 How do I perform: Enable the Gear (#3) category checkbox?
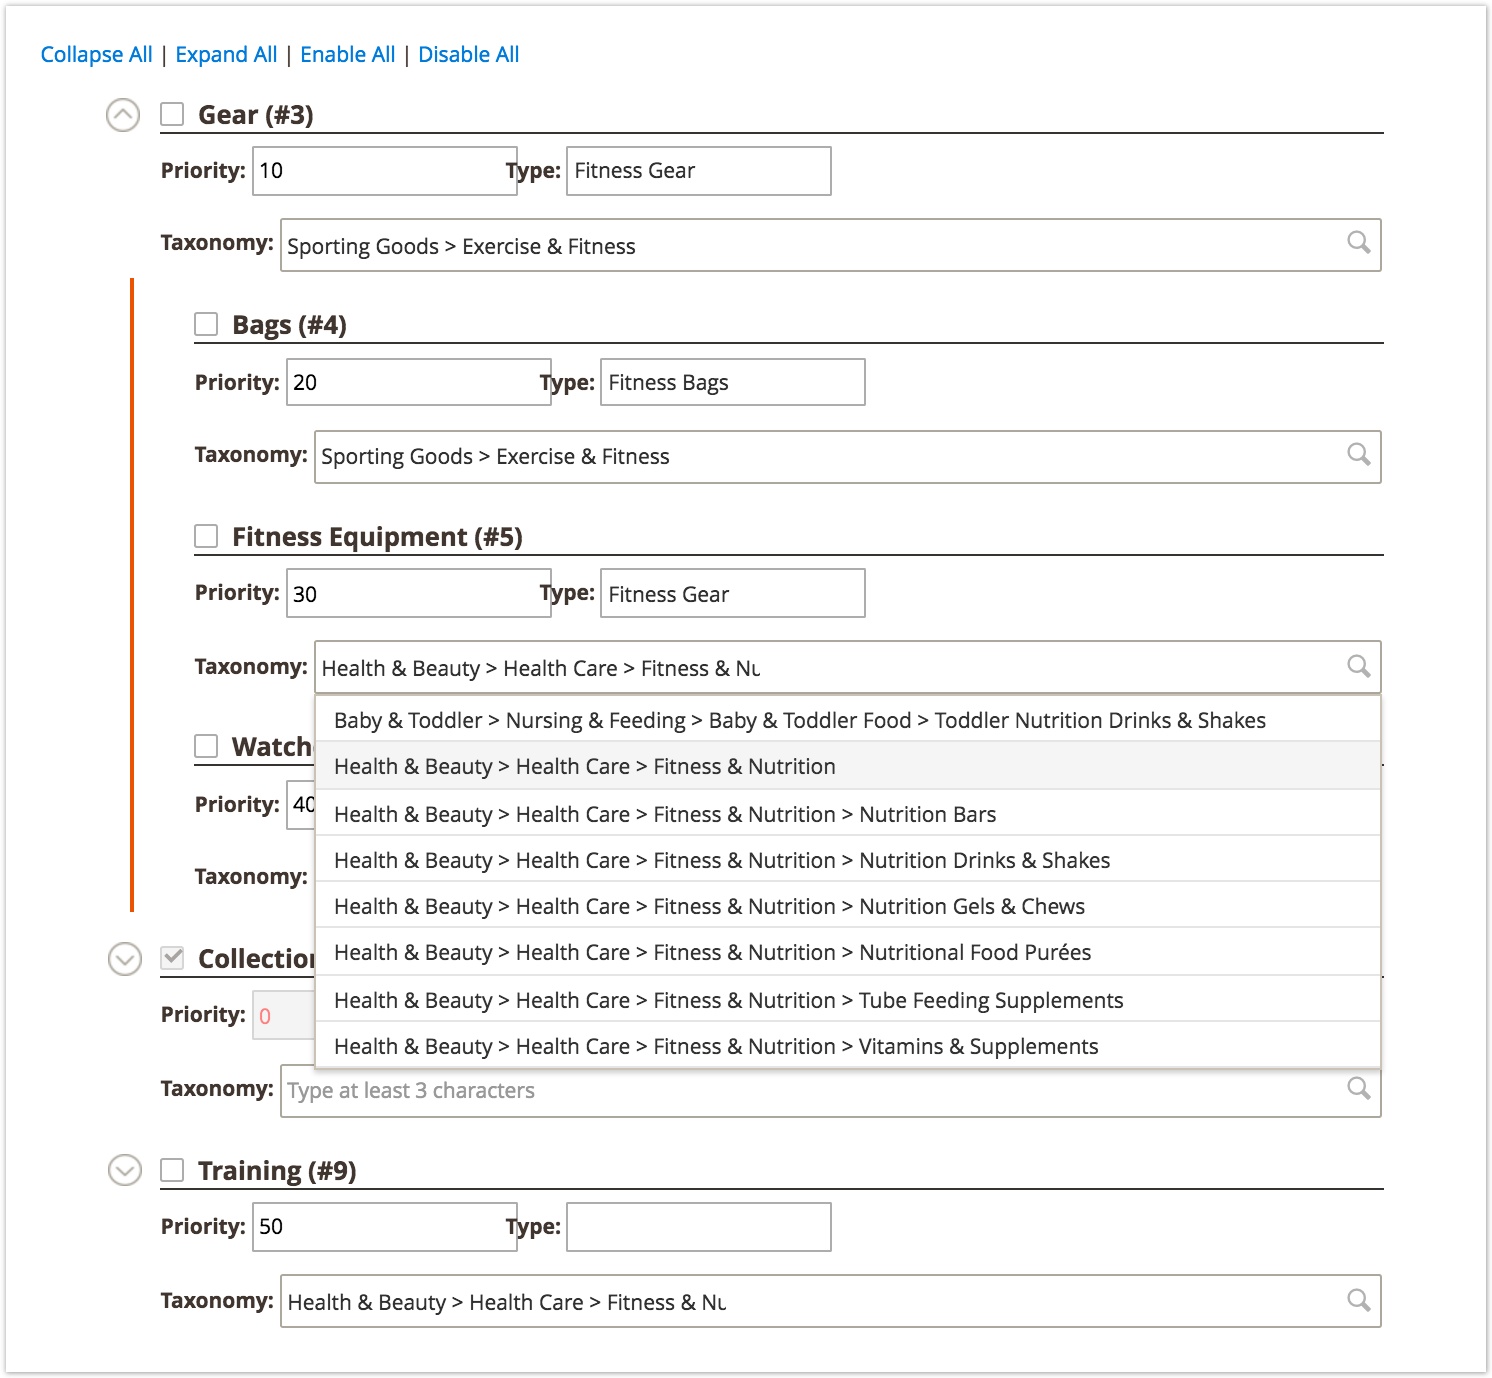click(172, 114)
